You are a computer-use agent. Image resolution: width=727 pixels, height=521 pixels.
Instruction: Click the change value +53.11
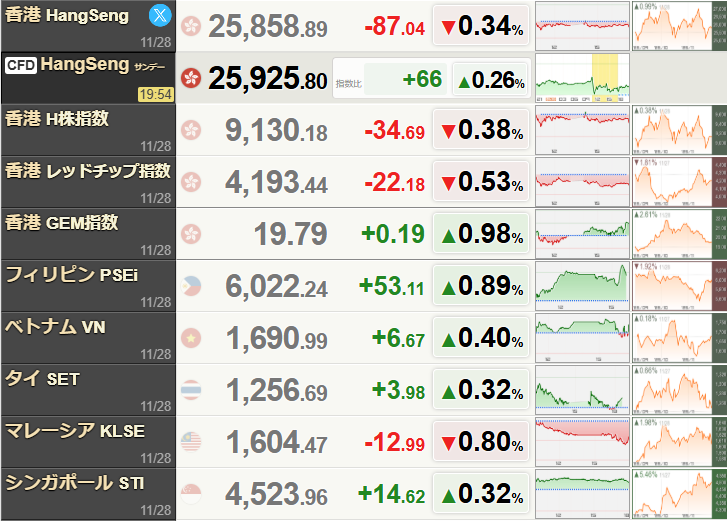pos(392,286)
